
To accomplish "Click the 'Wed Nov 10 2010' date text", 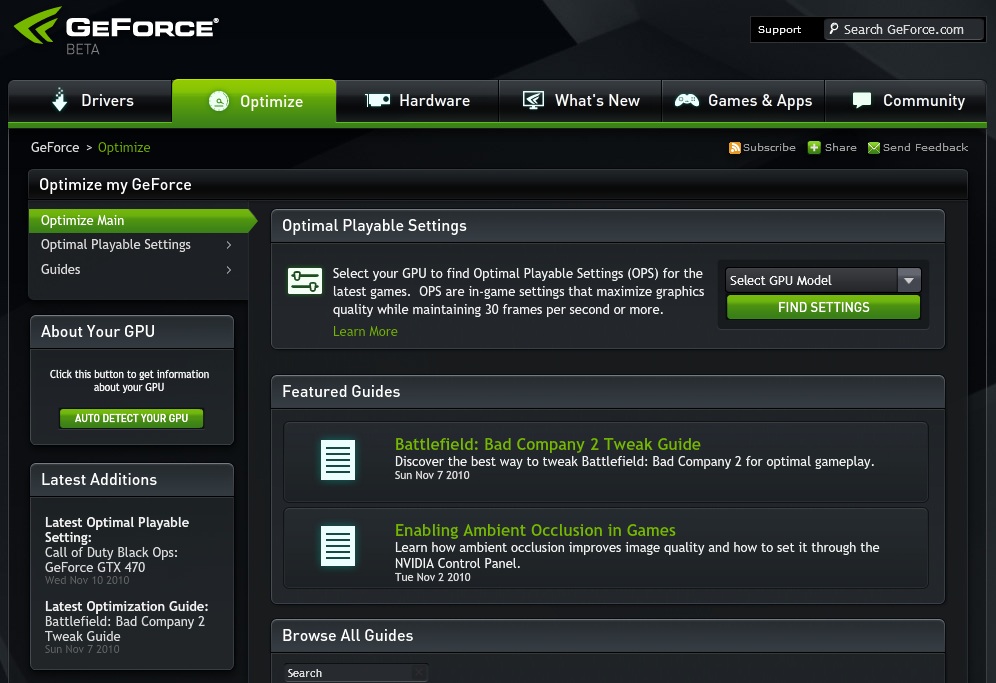I will (87, 580).
